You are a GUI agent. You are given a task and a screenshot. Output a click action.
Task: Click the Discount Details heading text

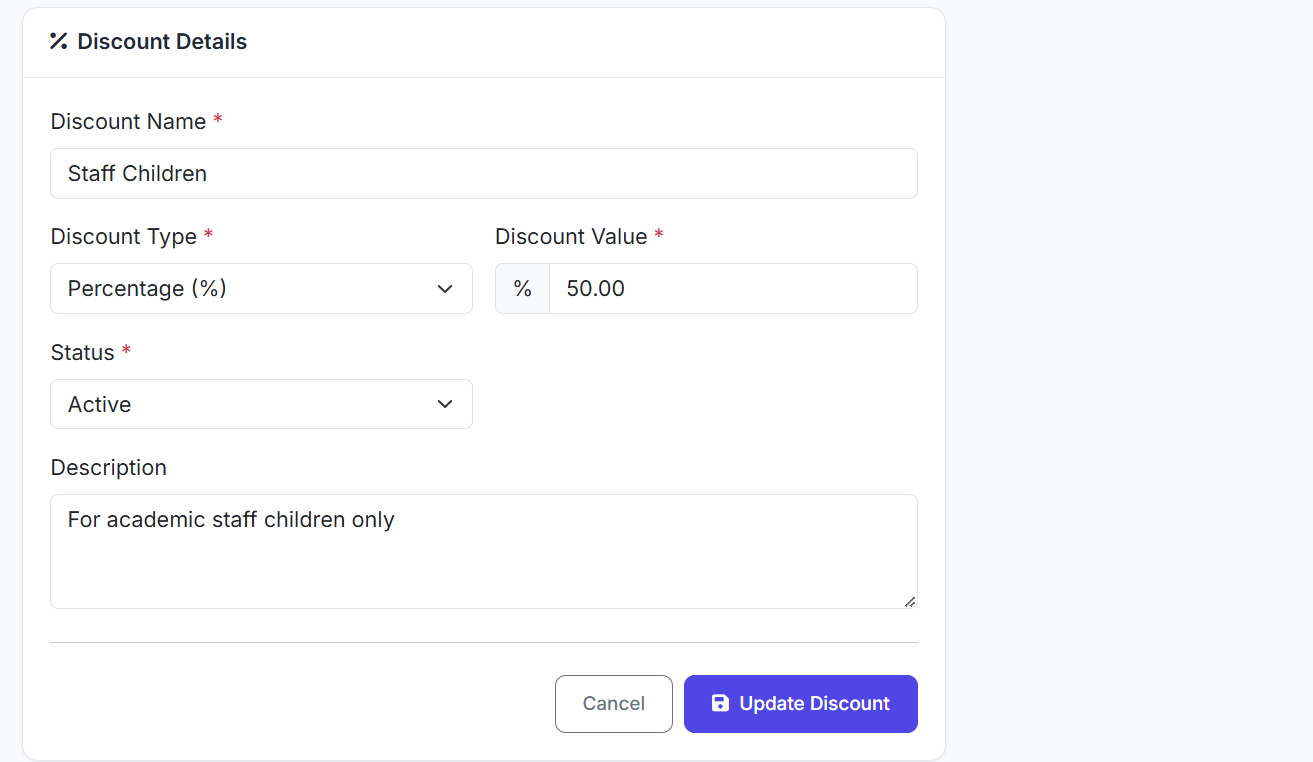pyautogui.click(x=162, y=42)
